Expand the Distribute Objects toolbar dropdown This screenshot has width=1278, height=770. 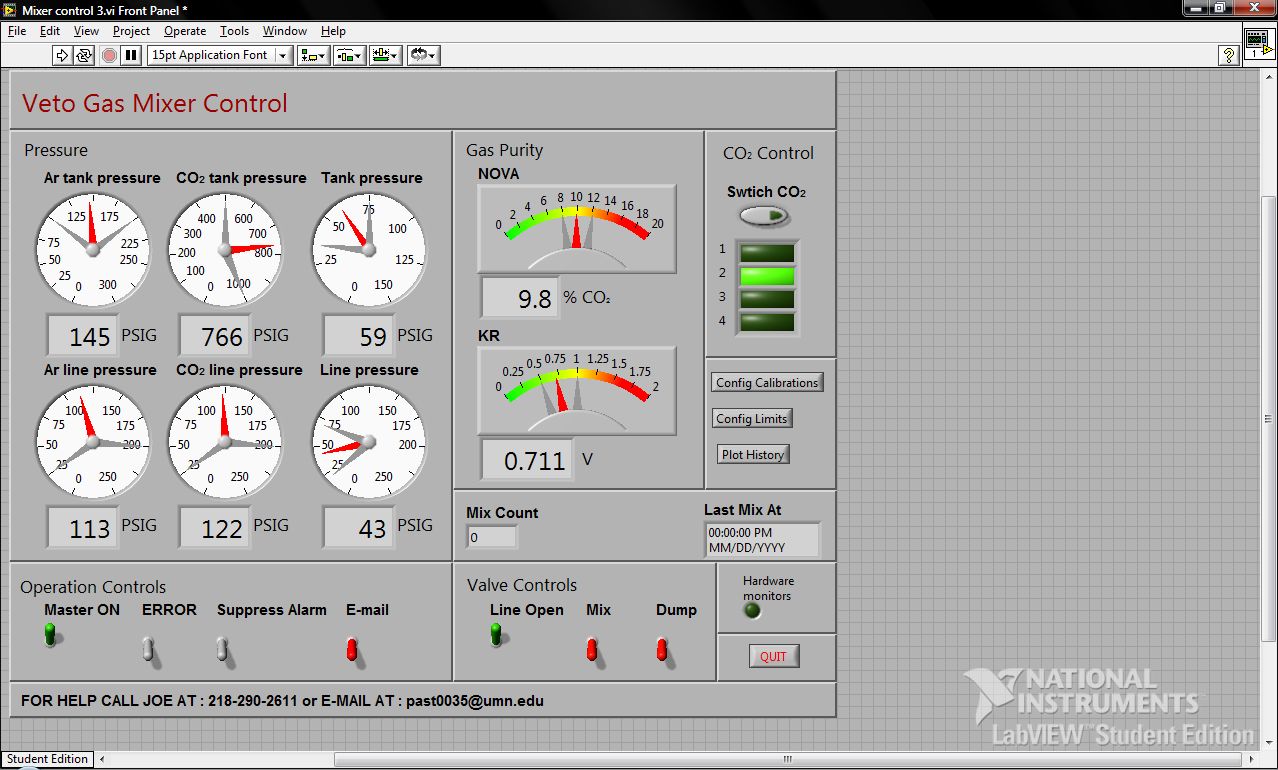[x=349, y=56]
